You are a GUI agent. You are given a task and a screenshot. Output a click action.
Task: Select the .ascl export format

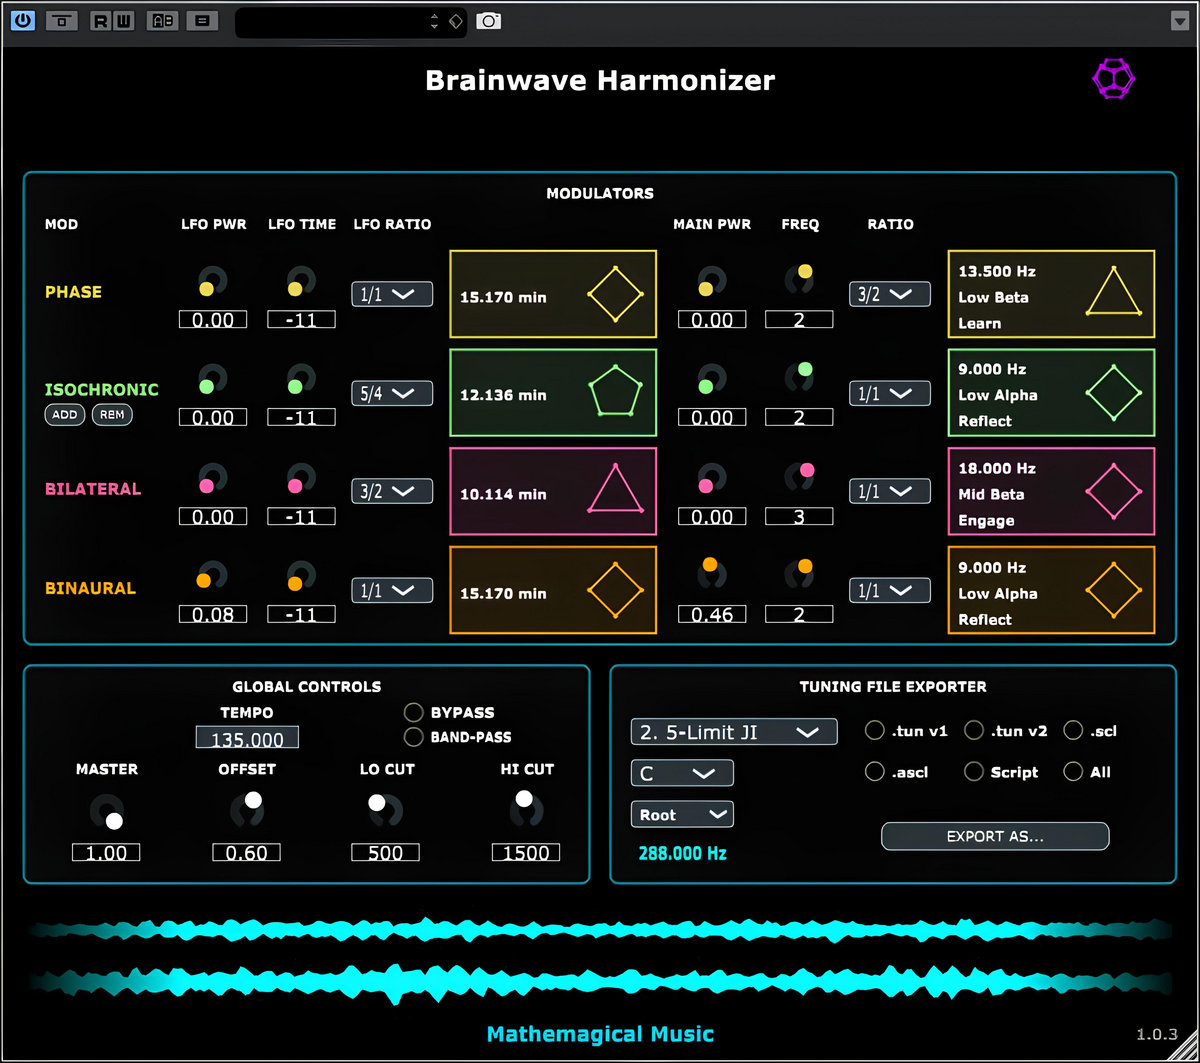(x=874, y=771)
